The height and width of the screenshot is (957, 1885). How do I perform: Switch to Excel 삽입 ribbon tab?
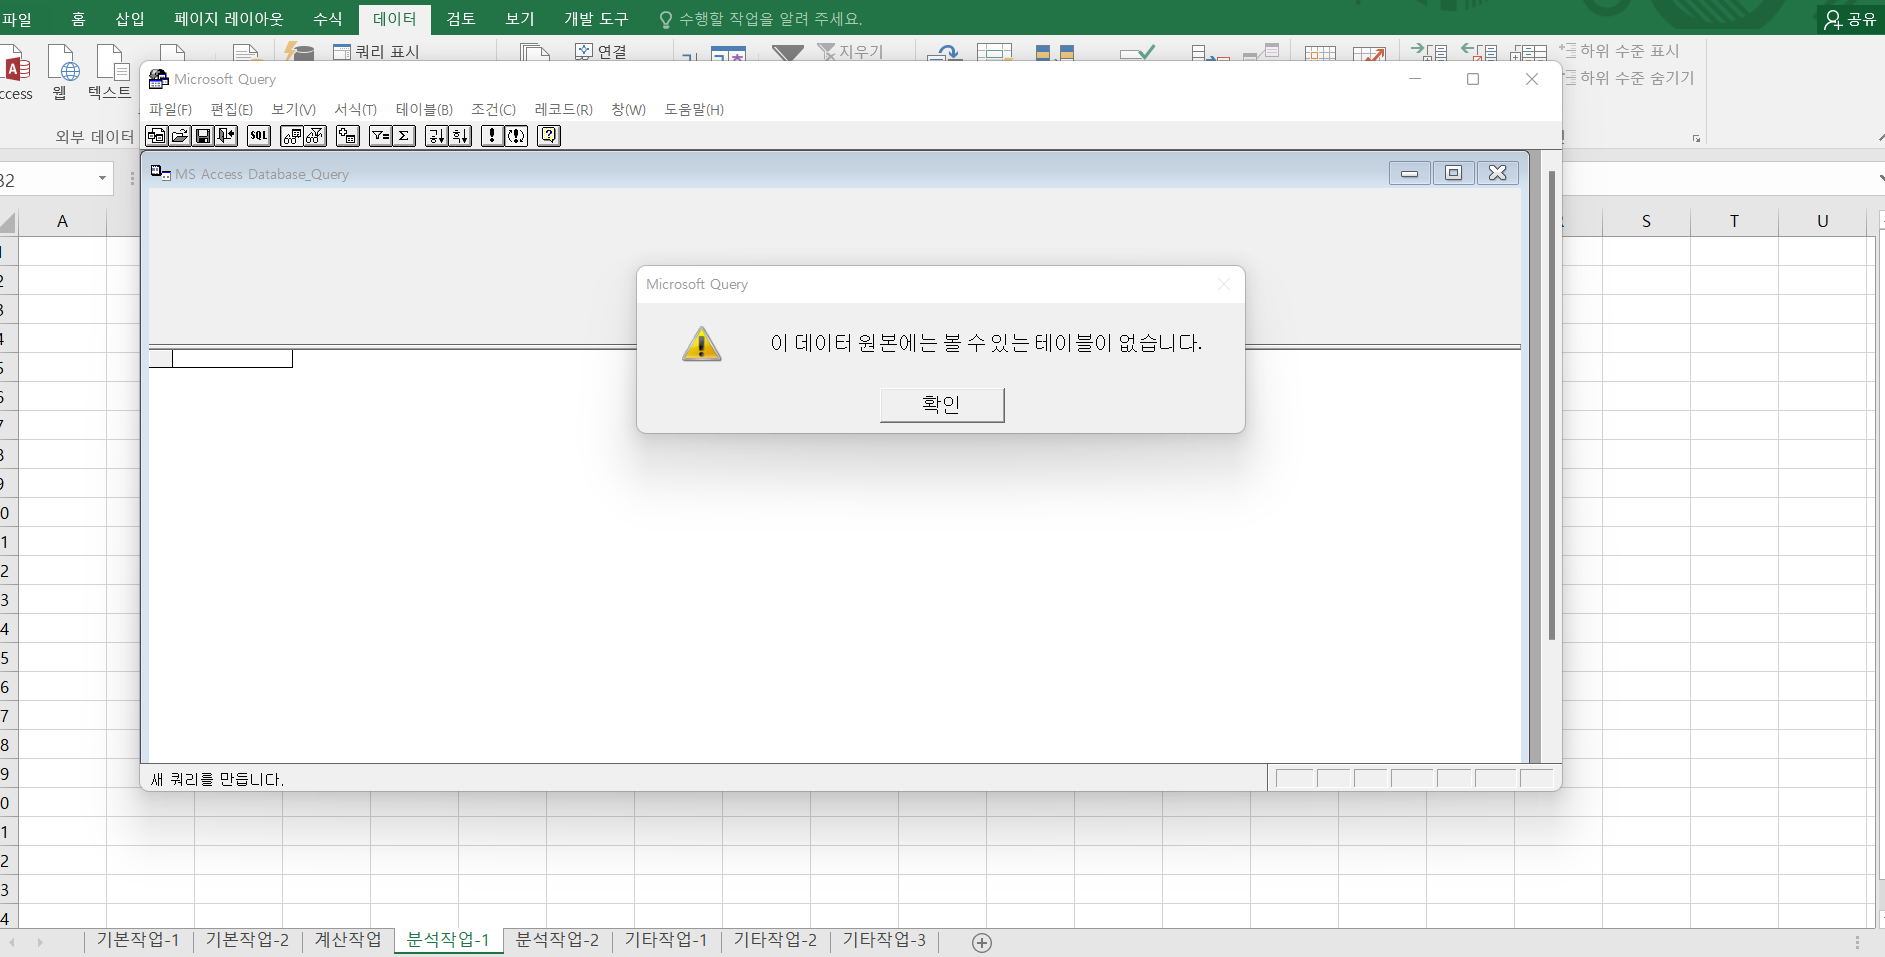130,19
